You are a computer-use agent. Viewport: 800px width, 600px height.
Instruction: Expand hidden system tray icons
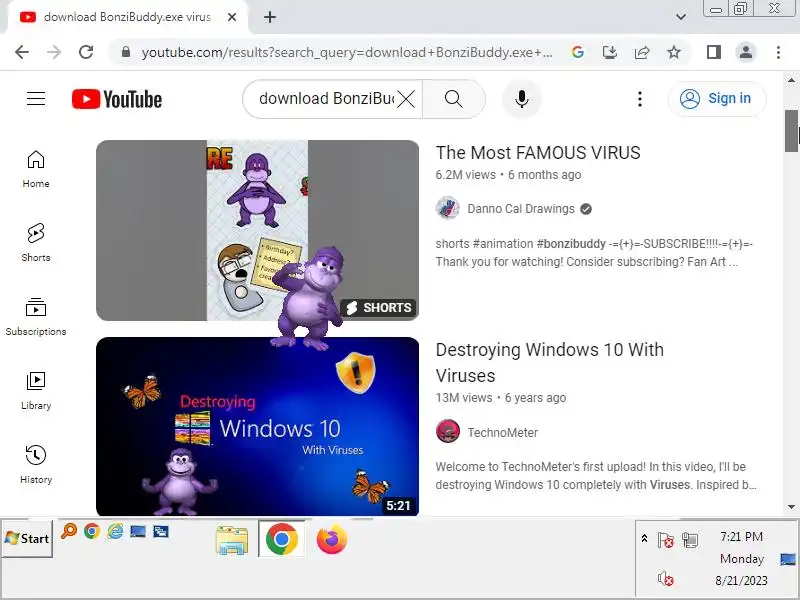[644, 538]
